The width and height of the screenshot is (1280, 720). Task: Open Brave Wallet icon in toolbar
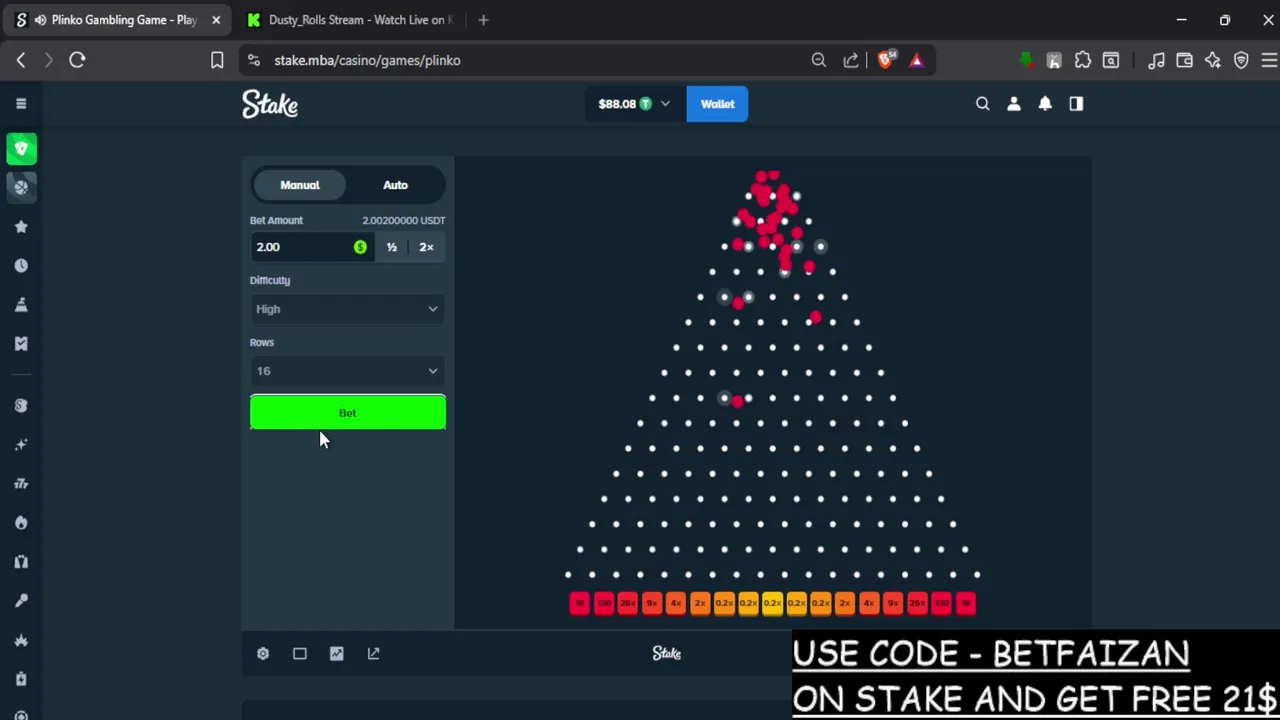tap(1184, 60)
